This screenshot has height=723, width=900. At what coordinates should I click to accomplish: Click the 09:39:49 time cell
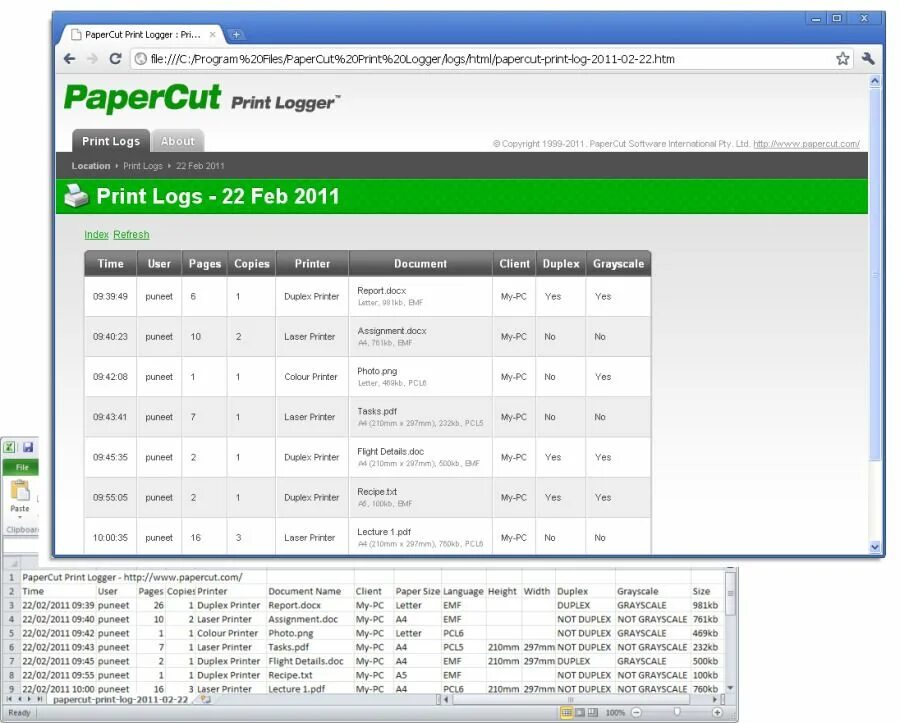click(x=110, y=296)
